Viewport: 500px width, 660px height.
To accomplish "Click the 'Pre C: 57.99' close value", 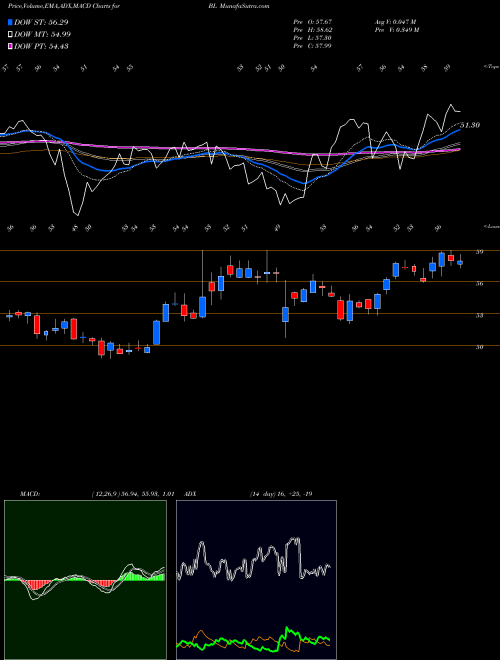I will coord(312,46).
